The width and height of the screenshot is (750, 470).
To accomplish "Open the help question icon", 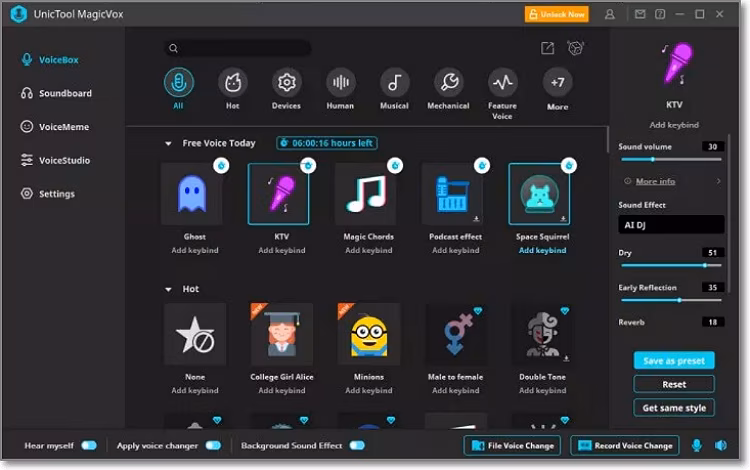I will pos(660,14).
